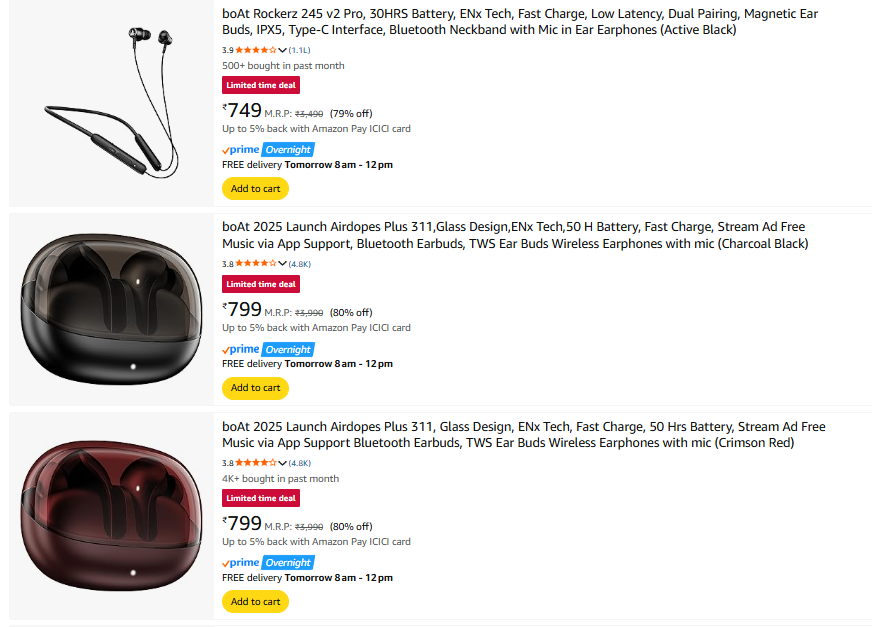Click the Limited time deal badge on Rockerz 245

261,86
